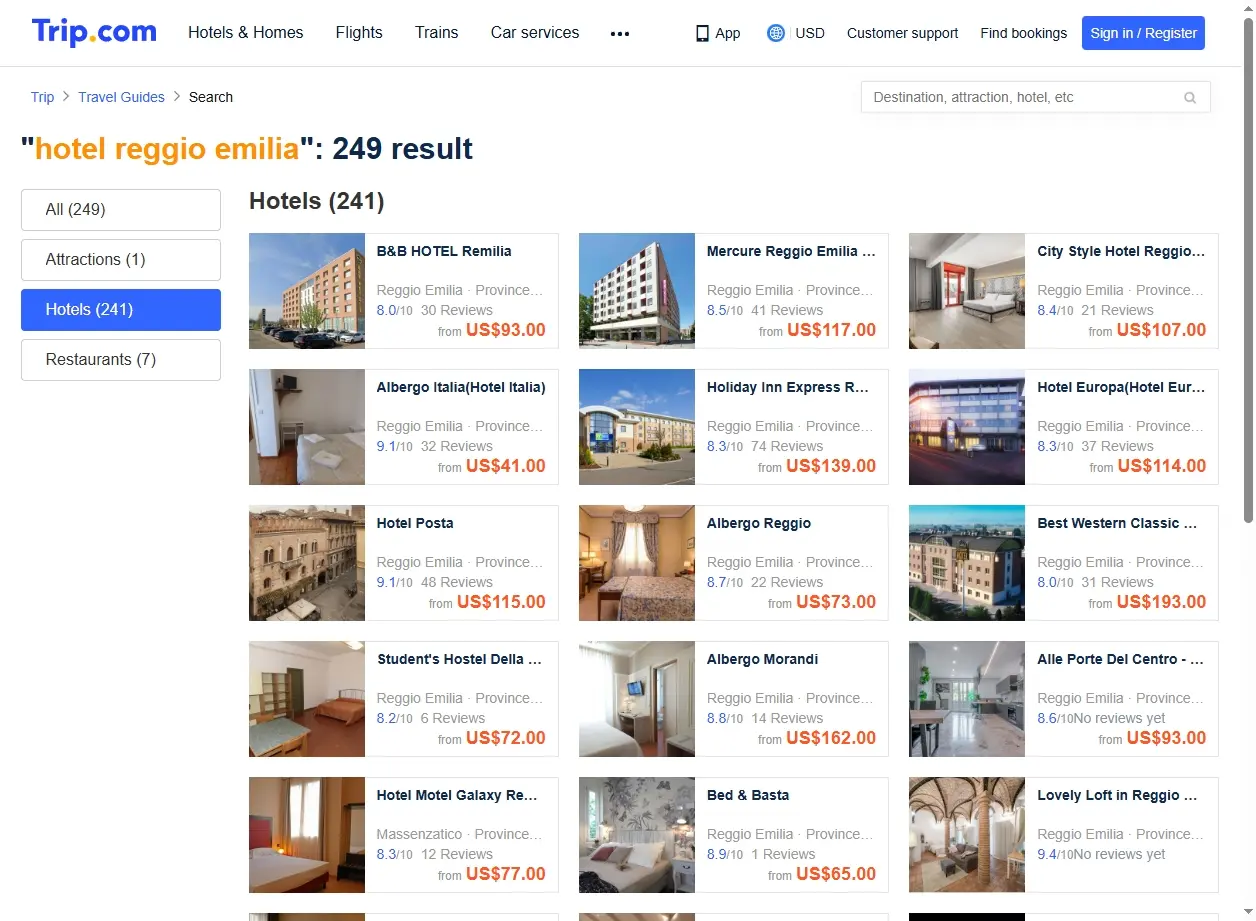This screenshot has height=921, width=1256.
Task: Click Lovely Loft in Reggio title
Action: [x=1117, y=795]
